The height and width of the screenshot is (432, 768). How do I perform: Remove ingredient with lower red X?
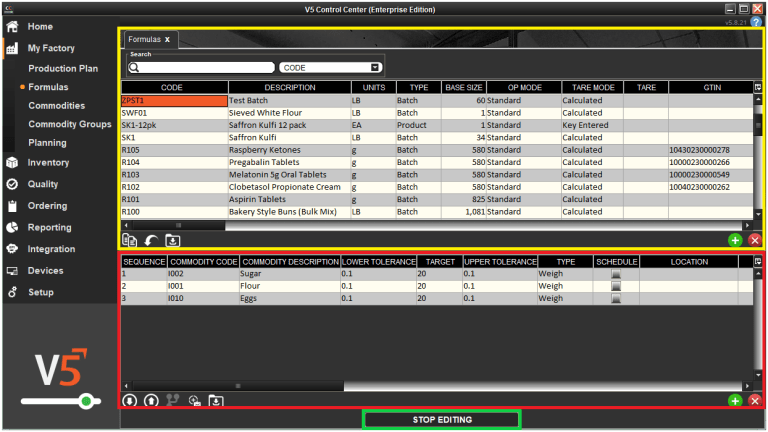click(755, 401)
